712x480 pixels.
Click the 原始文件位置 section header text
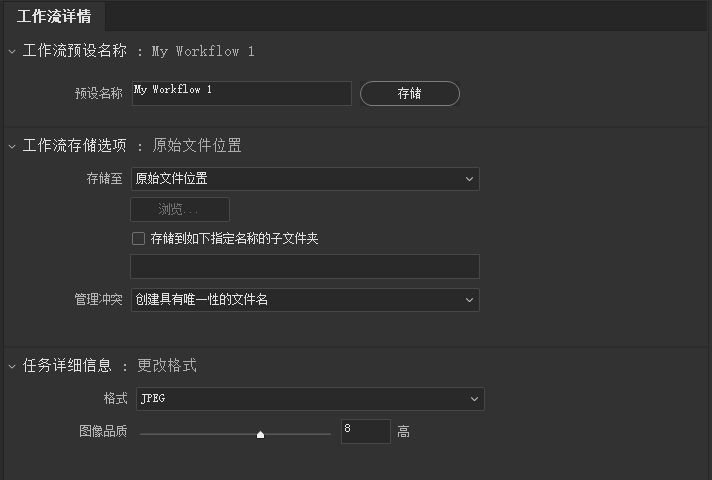point(197,145)
